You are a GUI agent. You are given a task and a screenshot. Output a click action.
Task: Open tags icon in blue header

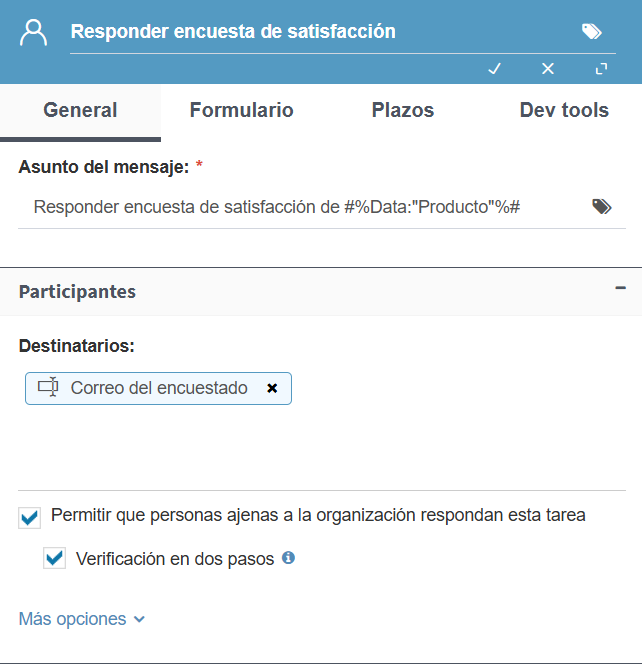[x=592, y=31]
